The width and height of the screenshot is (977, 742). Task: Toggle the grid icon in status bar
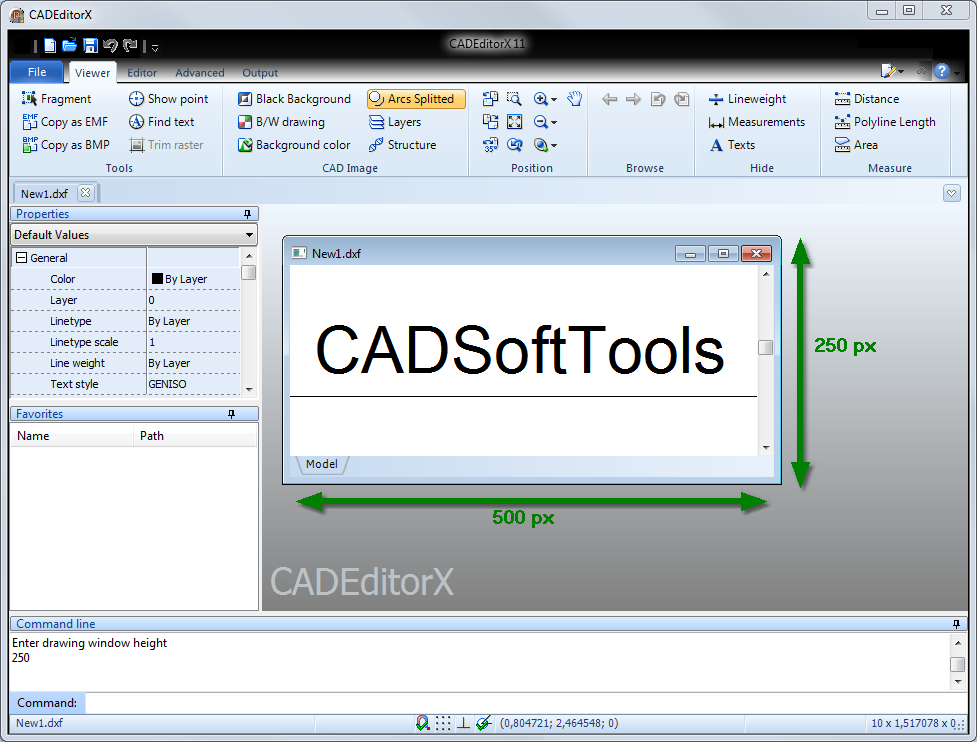click(443, 723)
